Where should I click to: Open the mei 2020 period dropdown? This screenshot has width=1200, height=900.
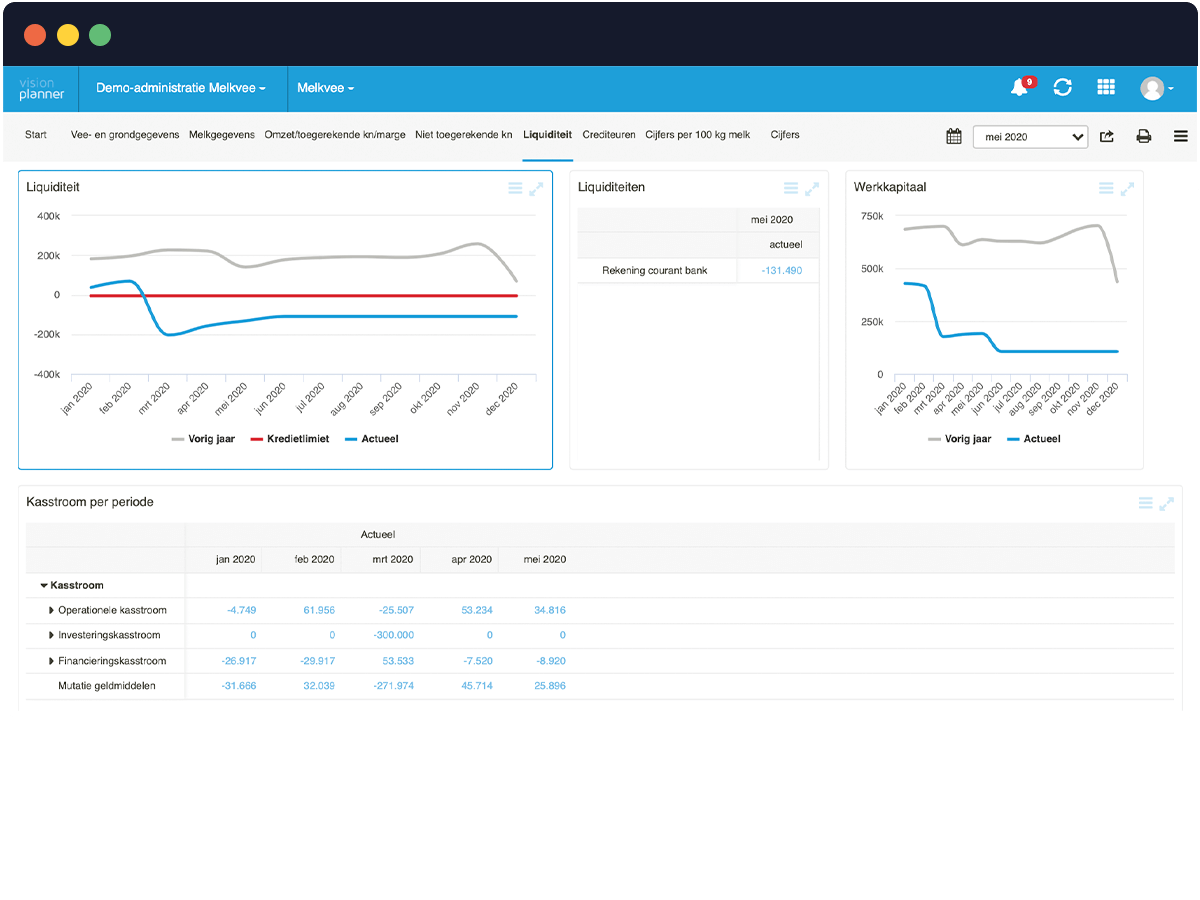[x=1031, y=137]
